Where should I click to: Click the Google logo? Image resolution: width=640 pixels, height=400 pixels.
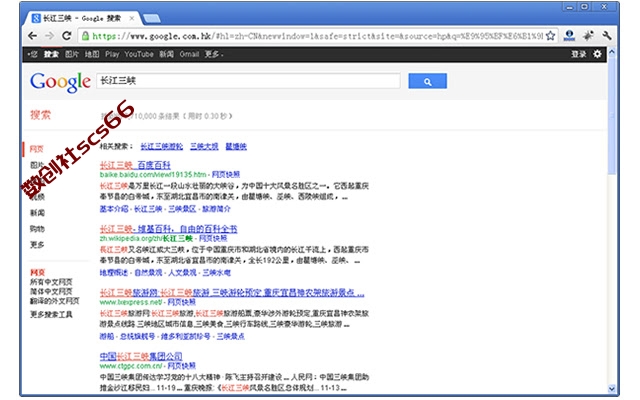[x=60, y=82]
